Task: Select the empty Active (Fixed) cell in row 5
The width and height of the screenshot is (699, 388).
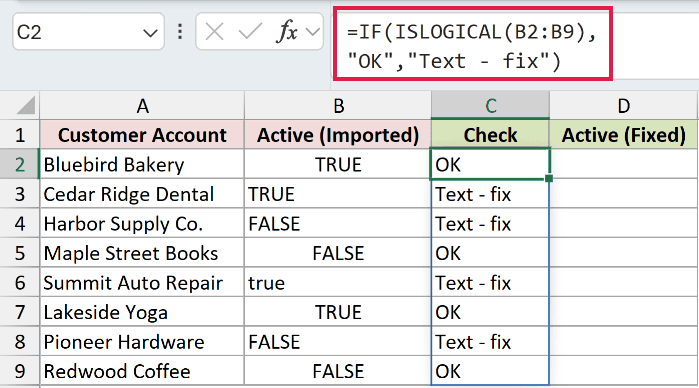Action: pos(624,253)
